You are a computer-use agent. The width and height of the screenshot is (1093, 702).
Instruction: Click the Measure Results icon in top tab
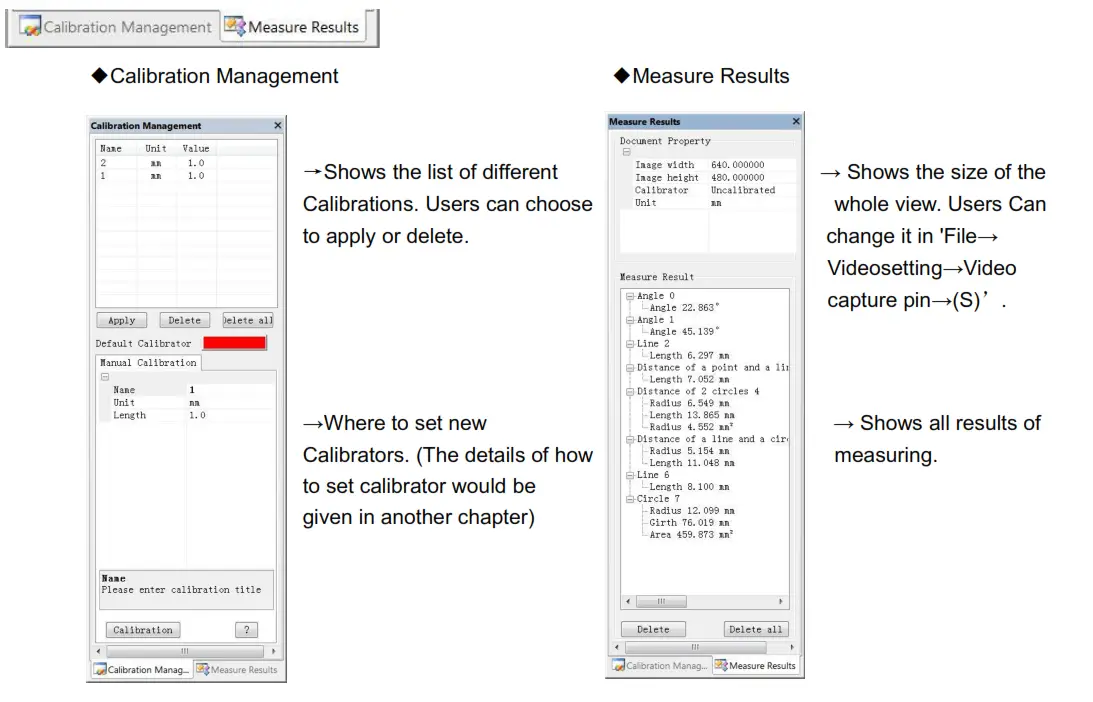tap(235, 26)
